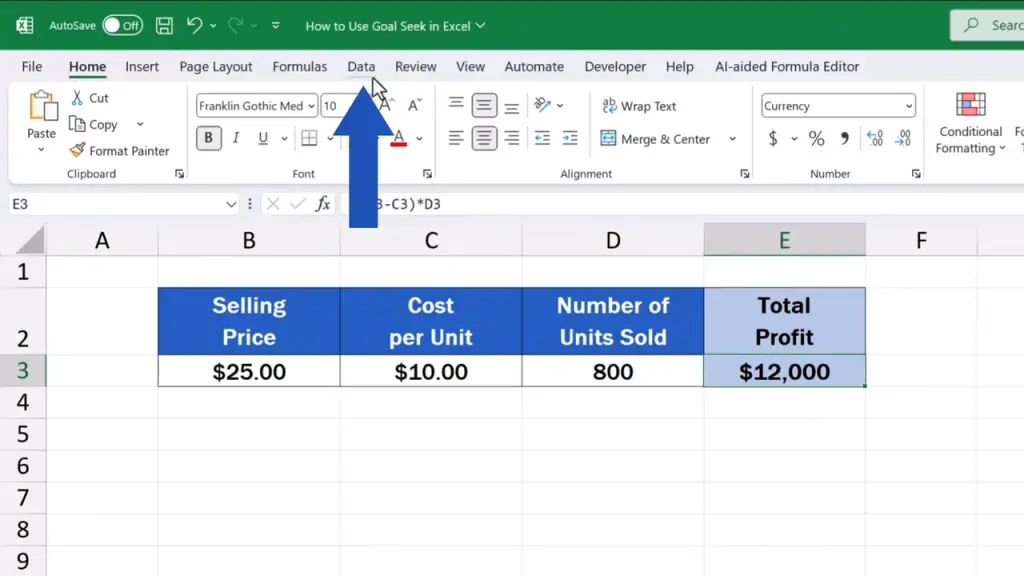Viewport: 1024px width, 576px height.
Task: Click the Wrap Text button
Action: [638, 106]
